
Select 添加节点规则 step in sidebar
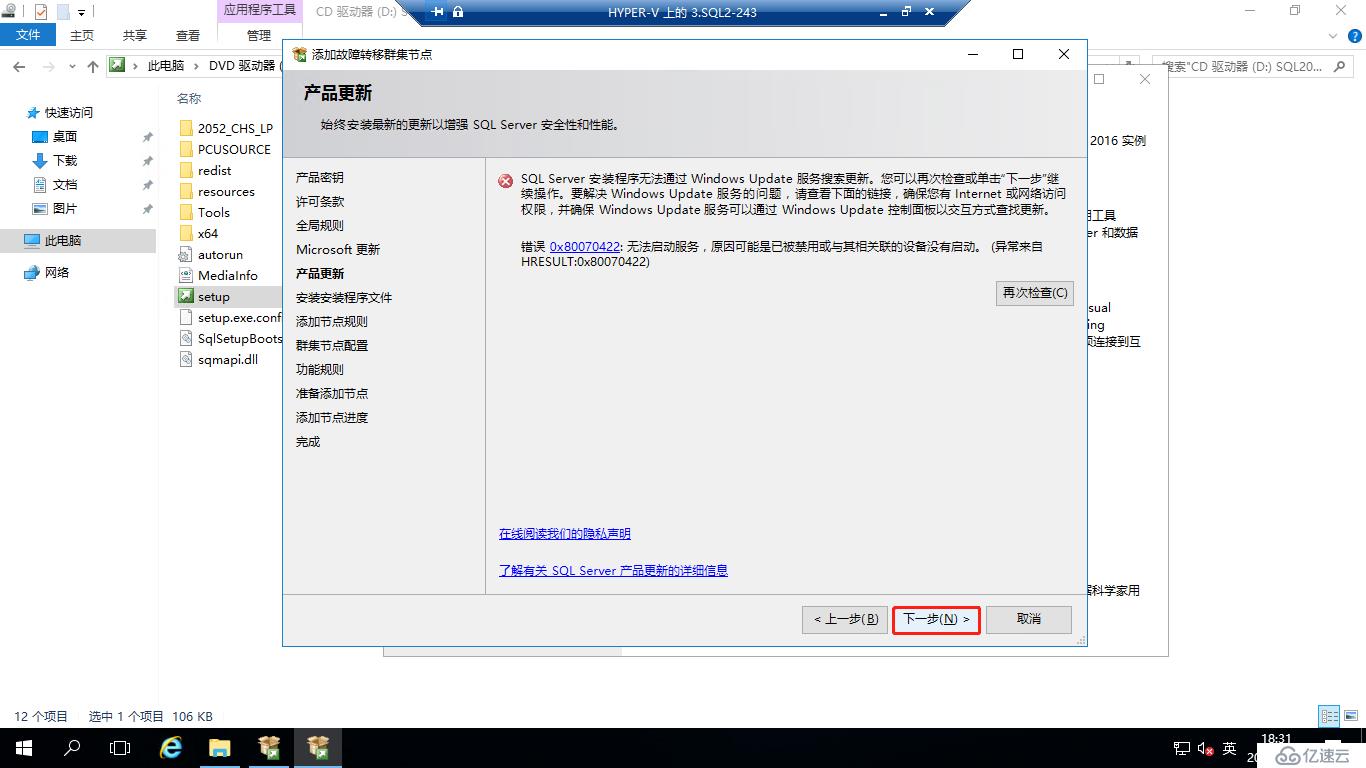click(x=332, y=321)
